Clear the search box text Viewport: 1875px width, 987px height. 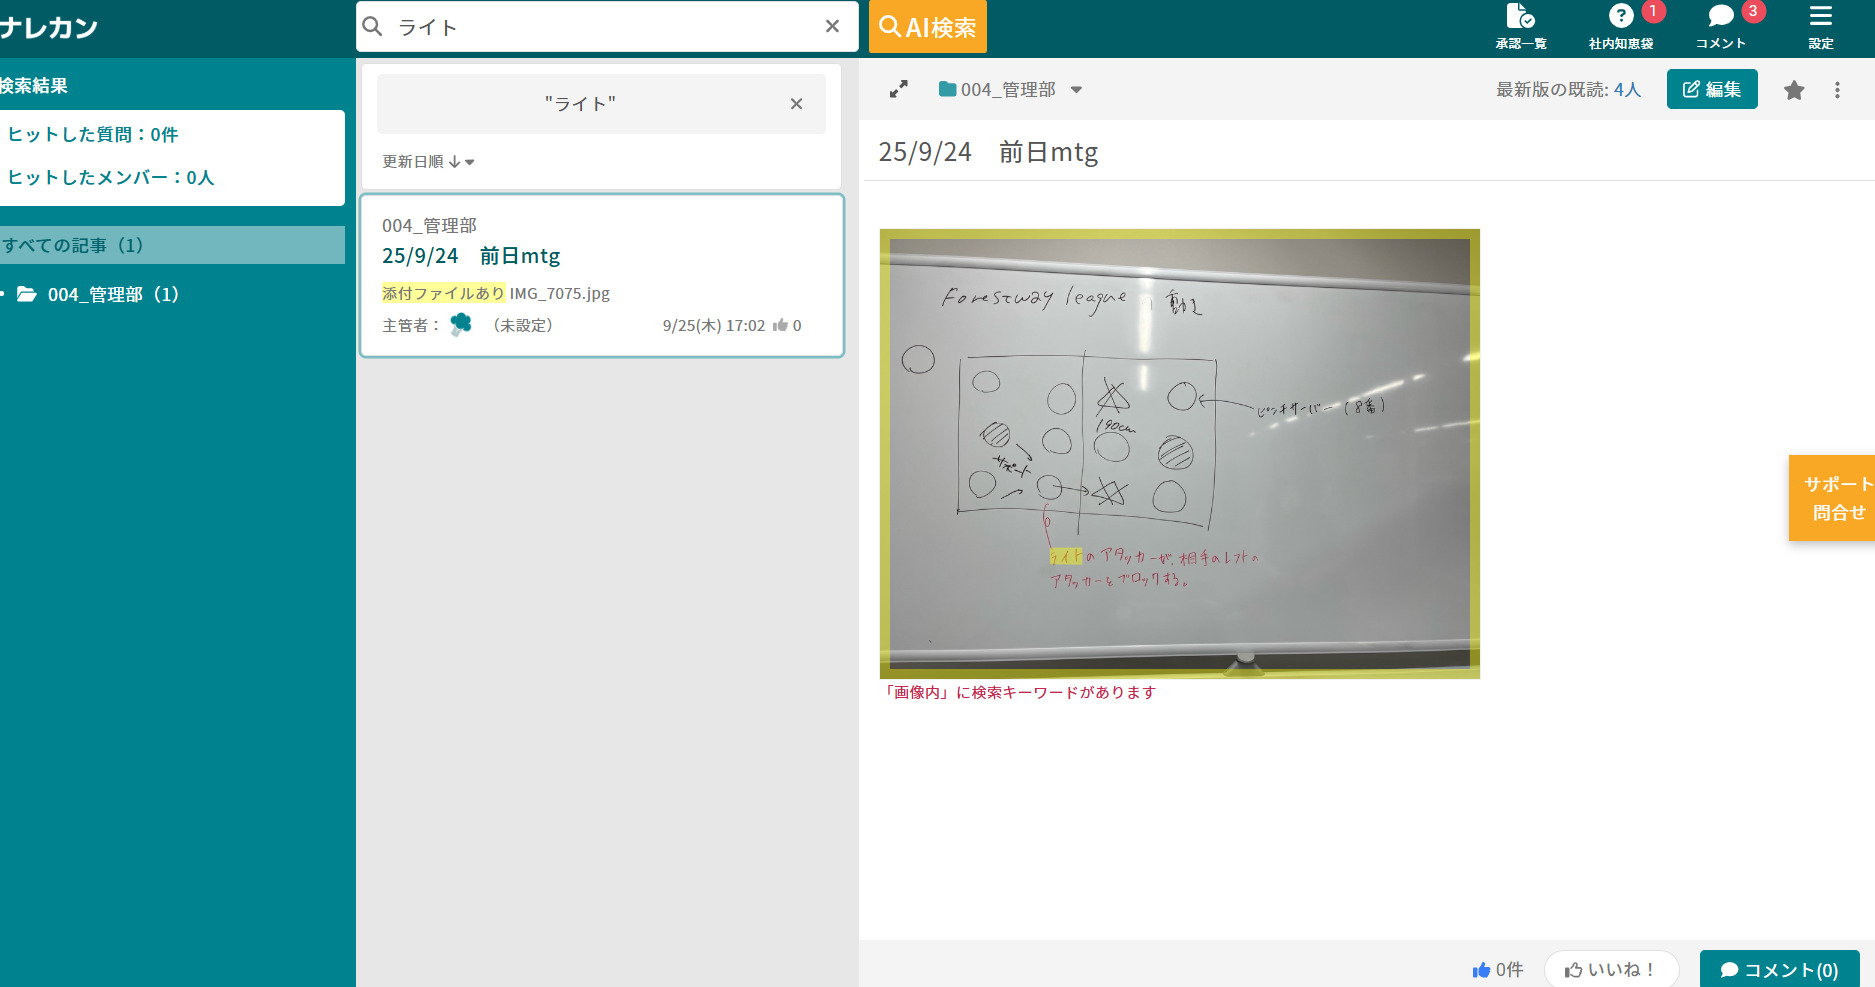click(832, 27)
